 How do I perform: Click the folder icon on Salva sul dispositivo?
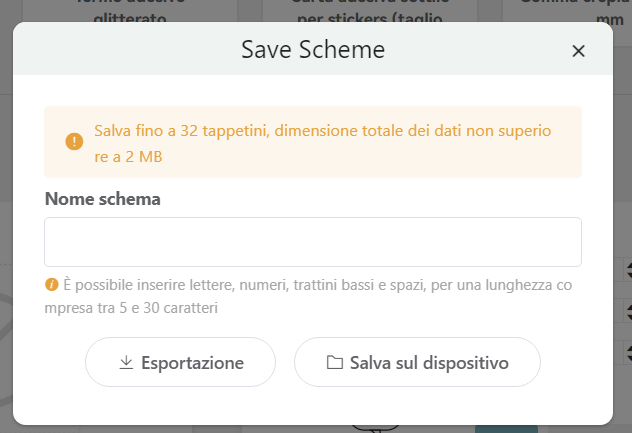click(335, 362)
